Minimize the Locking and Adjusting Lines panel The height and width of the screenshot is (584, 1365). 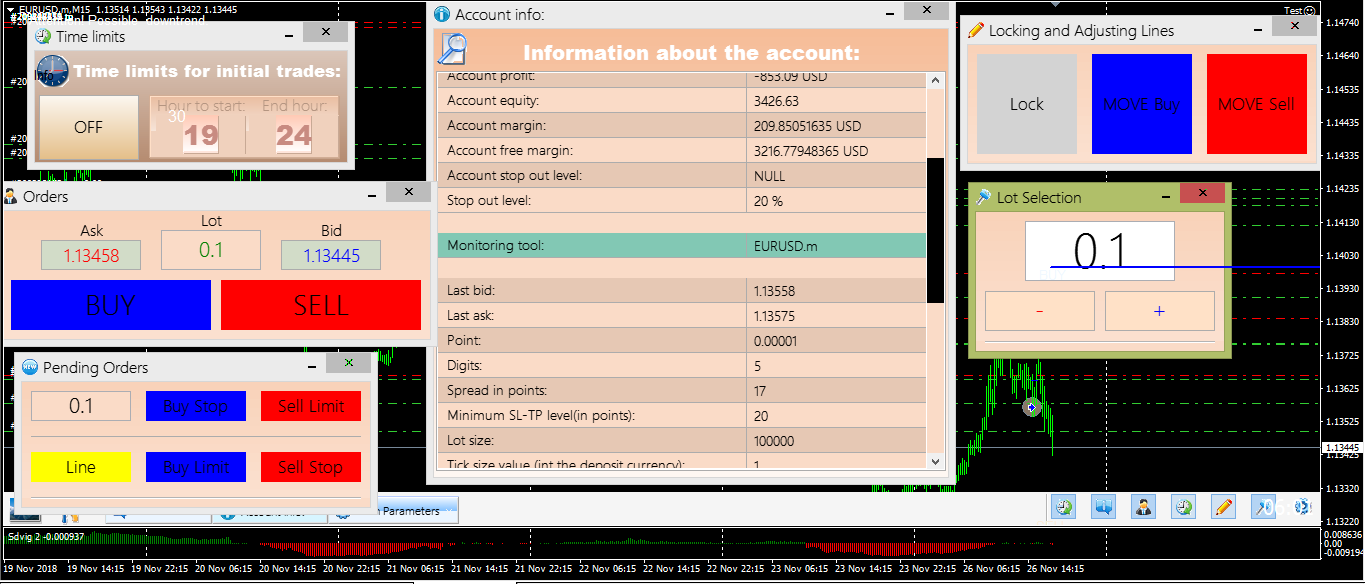[x=1258, y=29]
